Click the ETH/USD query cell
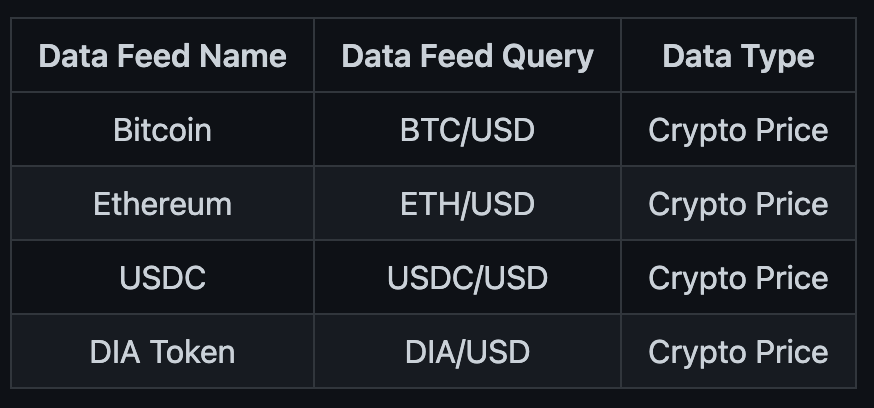874x408 pixels. (467, 203)
